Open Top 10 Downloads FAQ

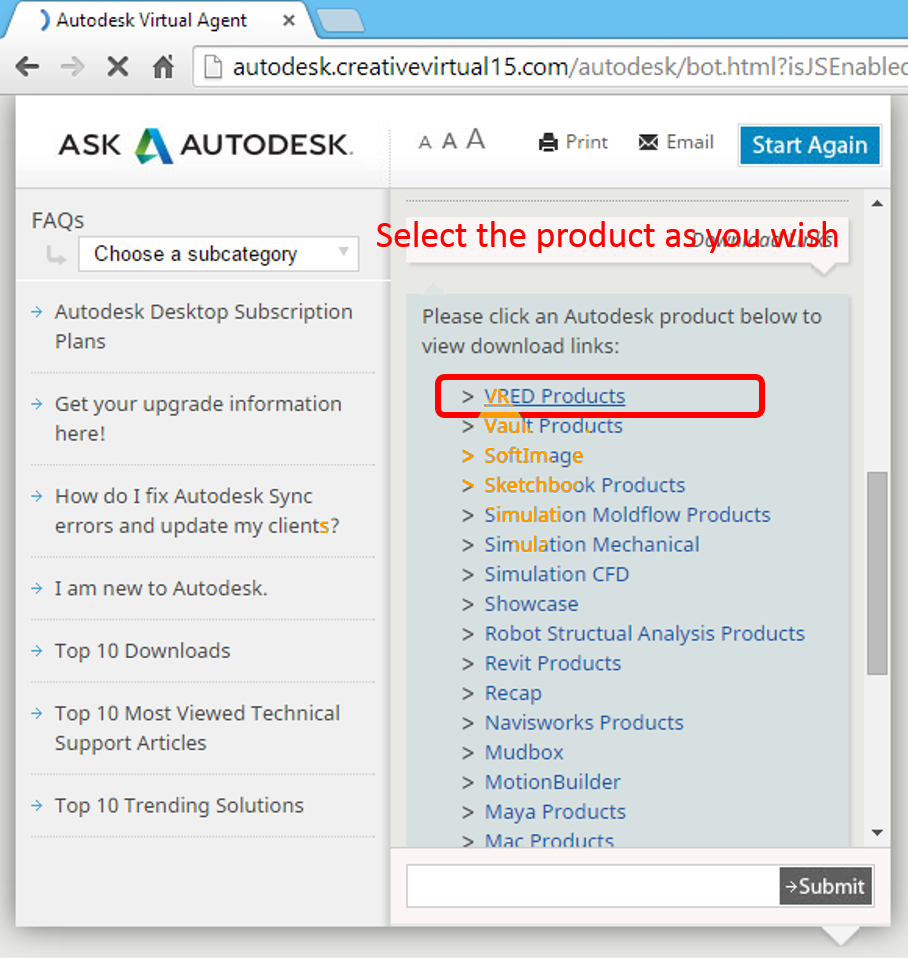[142, 651]
